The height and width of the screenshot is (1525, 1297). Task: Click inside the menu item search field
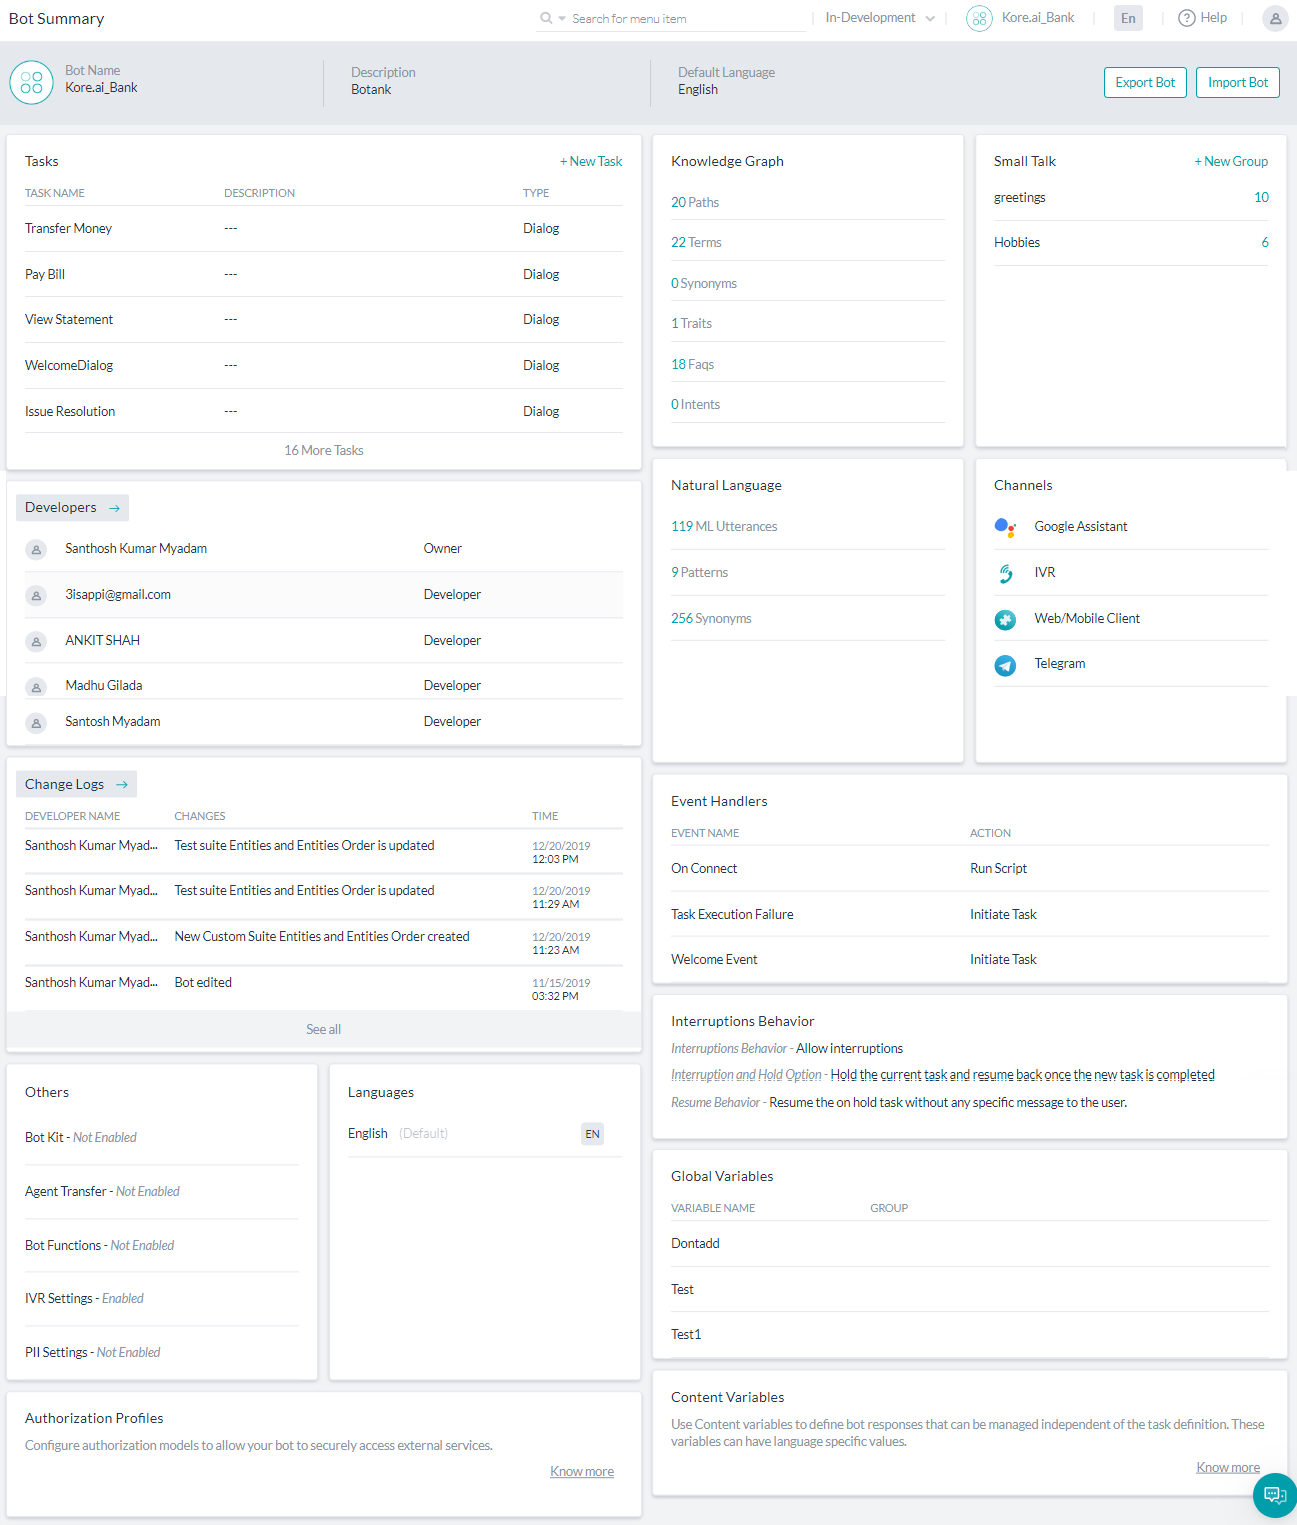(660, 17)
